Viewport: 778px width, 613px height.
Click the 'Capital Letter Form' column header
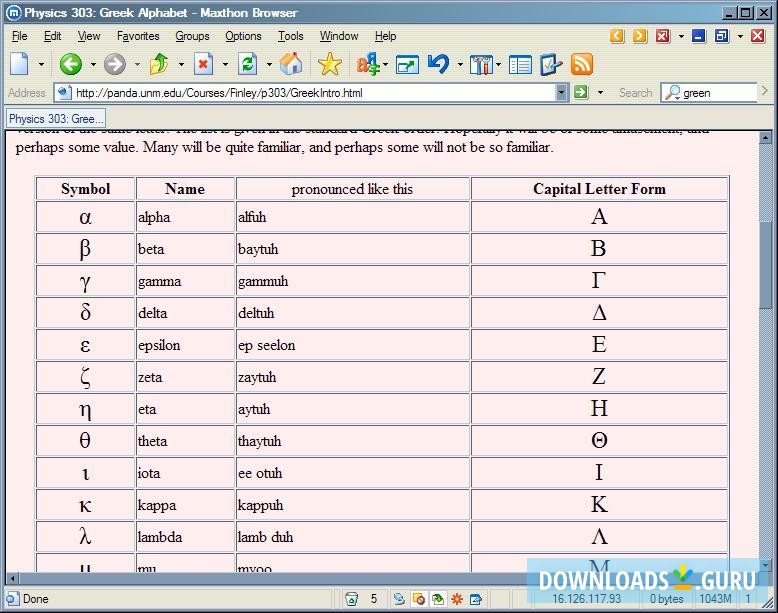599,189
